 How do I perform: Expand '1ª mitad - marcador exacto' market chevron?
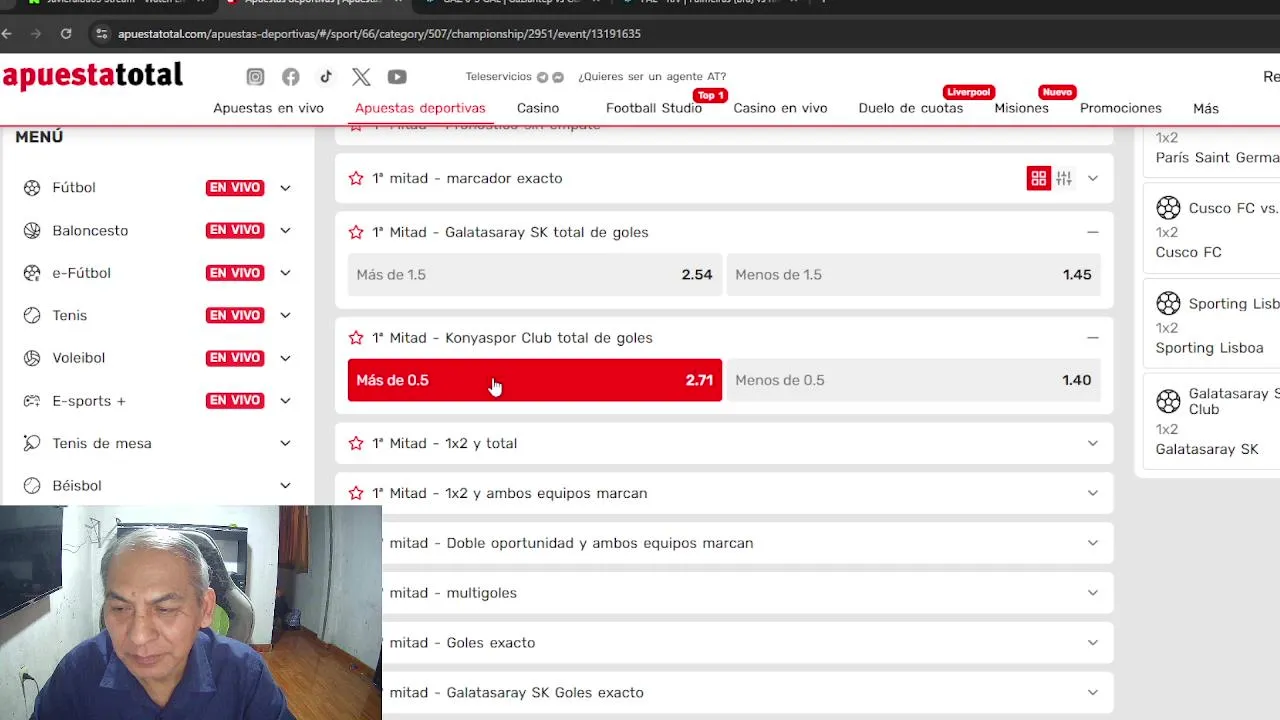[1092, 178]
